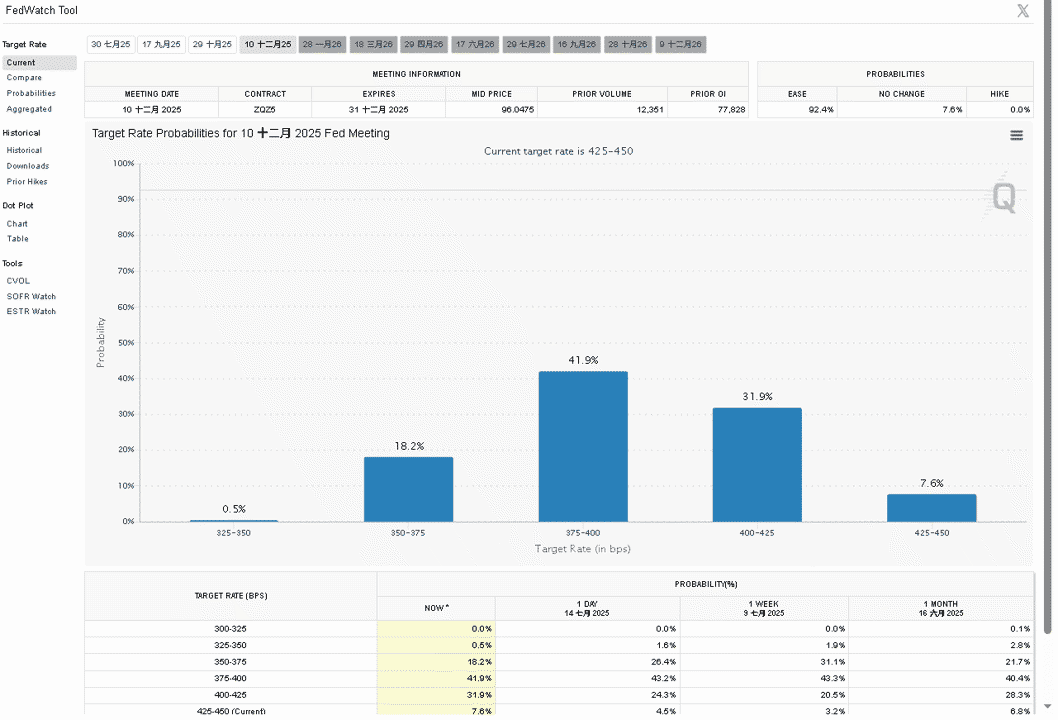Close the FedWatch Tool with the X icon

coord(1023,11)
